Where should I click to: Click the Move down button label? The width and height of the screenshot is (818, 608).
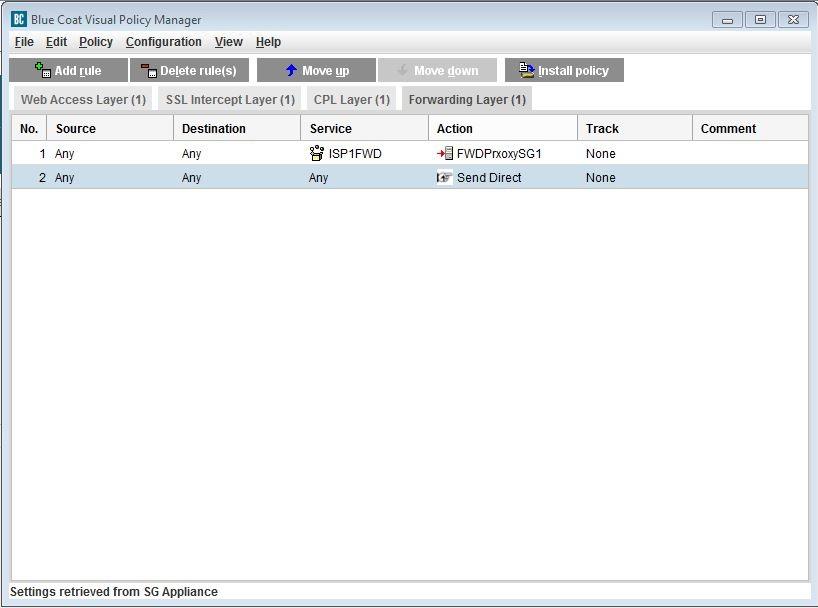click(x=446, y=70)
